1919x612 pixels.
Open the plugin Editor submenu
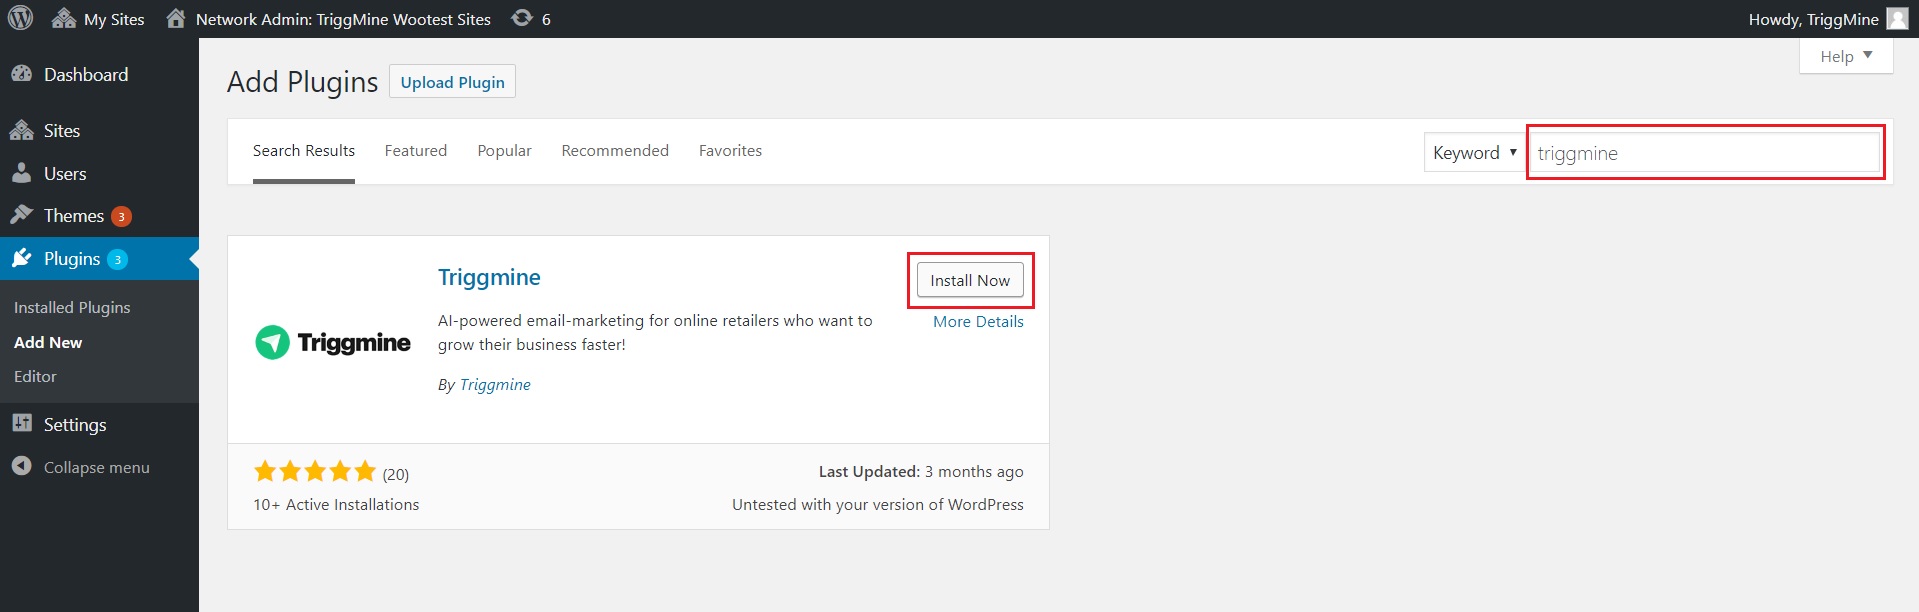pyautogui.click(x=35, y=377)
